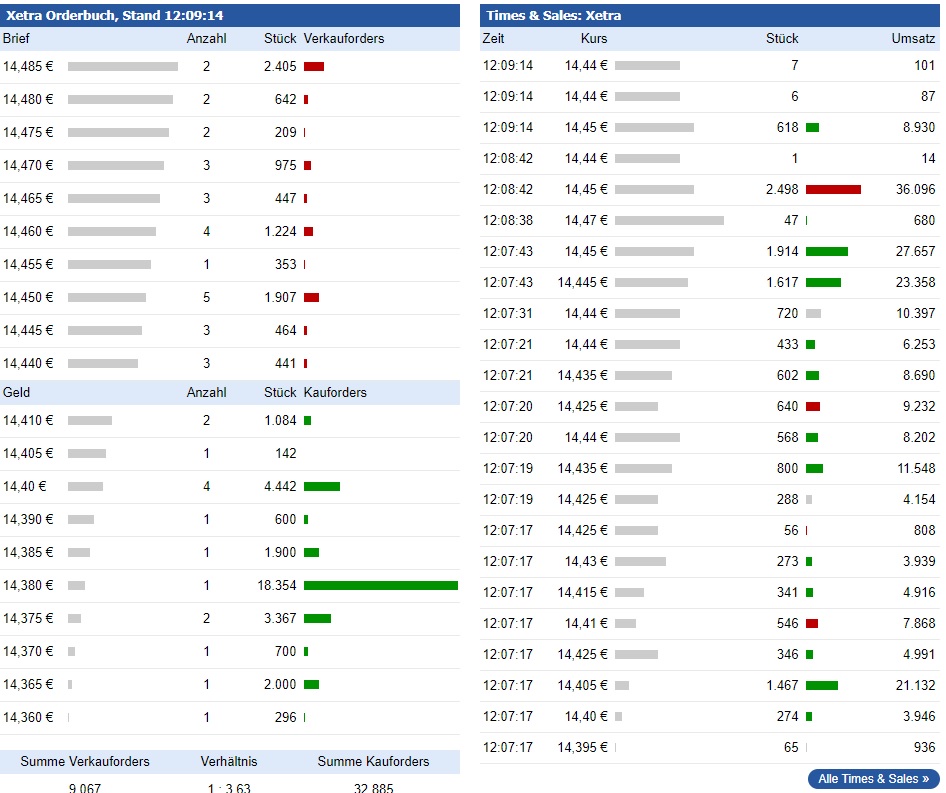Select the Geld price 14,385 €
Image resolution: width=946 pixels, height=793 pixels.
pyautogui.click(x=28, y=552)
